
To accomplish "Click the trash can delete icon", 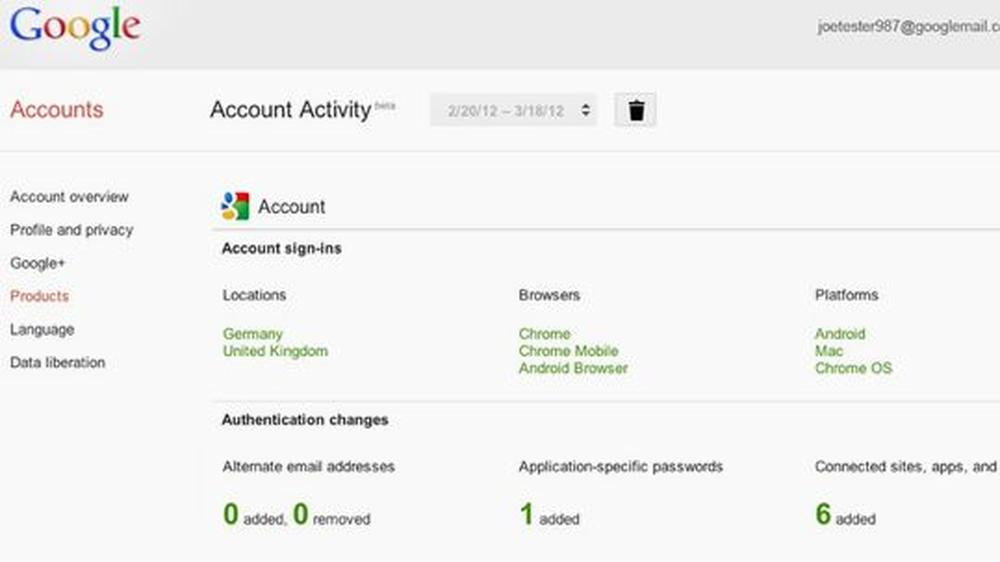I will (x=635, y=110).
